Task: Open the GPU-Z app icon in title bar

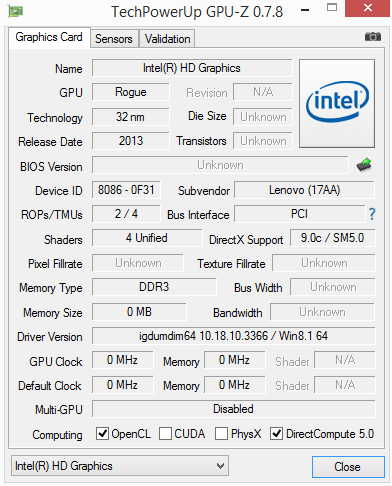Action: tap(15, 11)
